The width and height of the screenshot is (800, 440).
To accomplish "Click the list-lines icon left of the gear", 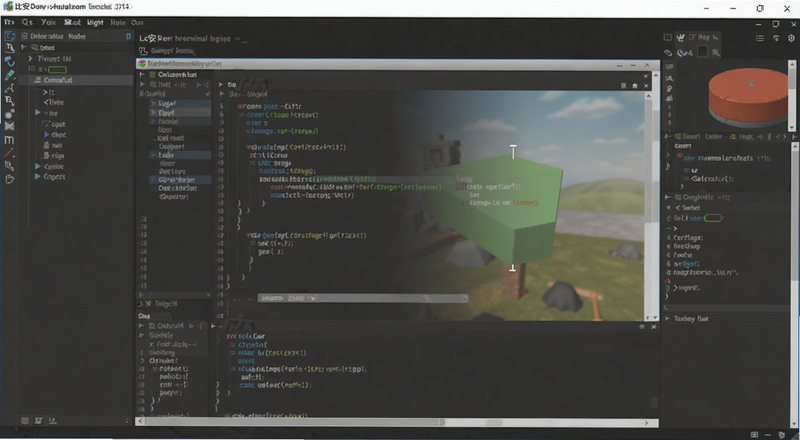I will pyautogui.click(x=760, y=38).
